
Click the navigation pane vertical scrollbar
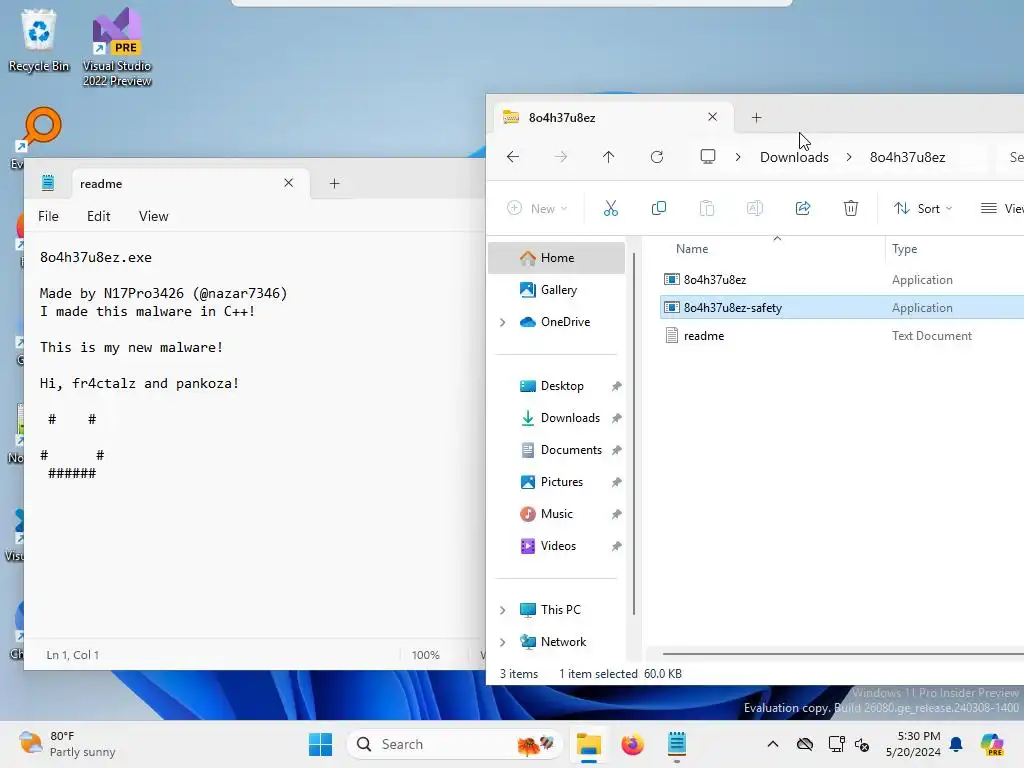coord(633,433)
